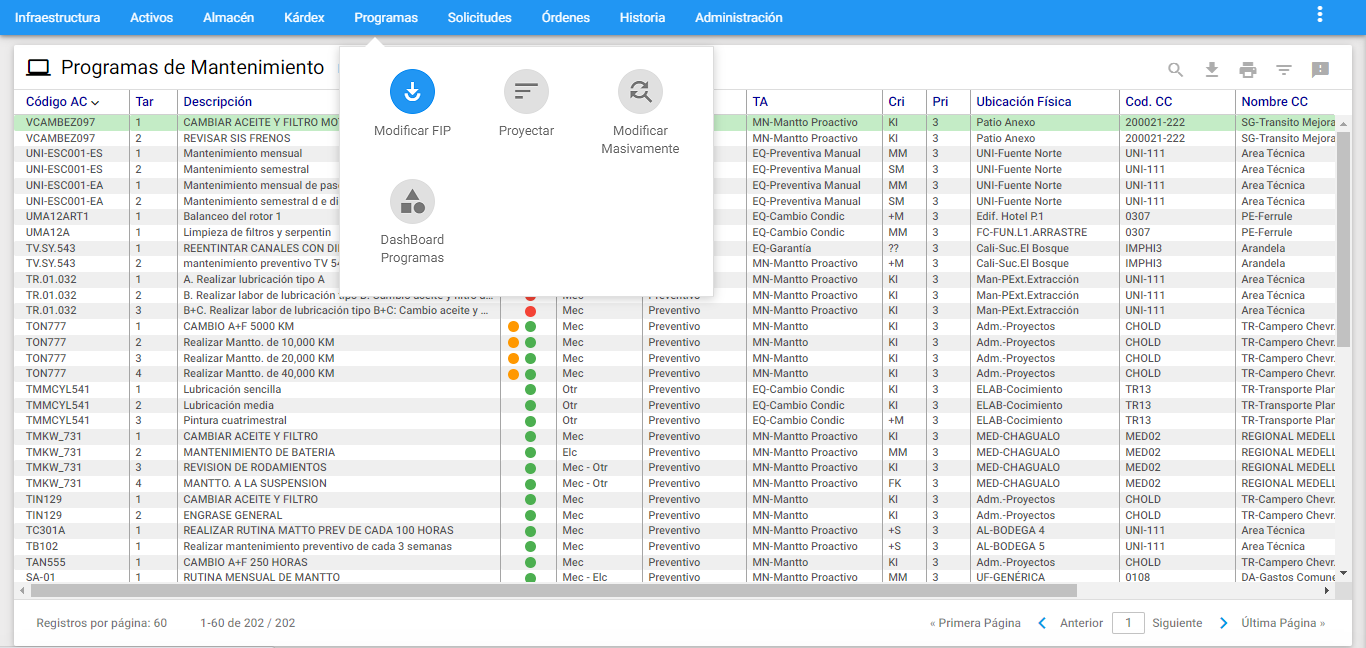
Task: Click the vertical scrollbar of the table
Action: (1343, 238)
